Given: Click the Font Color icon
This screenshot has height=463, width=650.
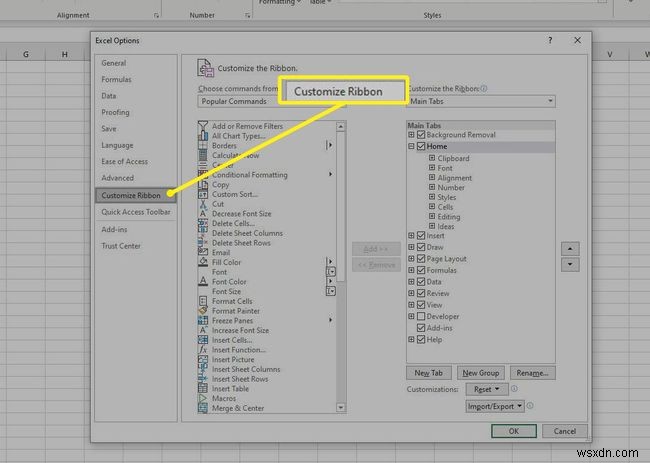Looking at the screenshot, I should 203,281.
